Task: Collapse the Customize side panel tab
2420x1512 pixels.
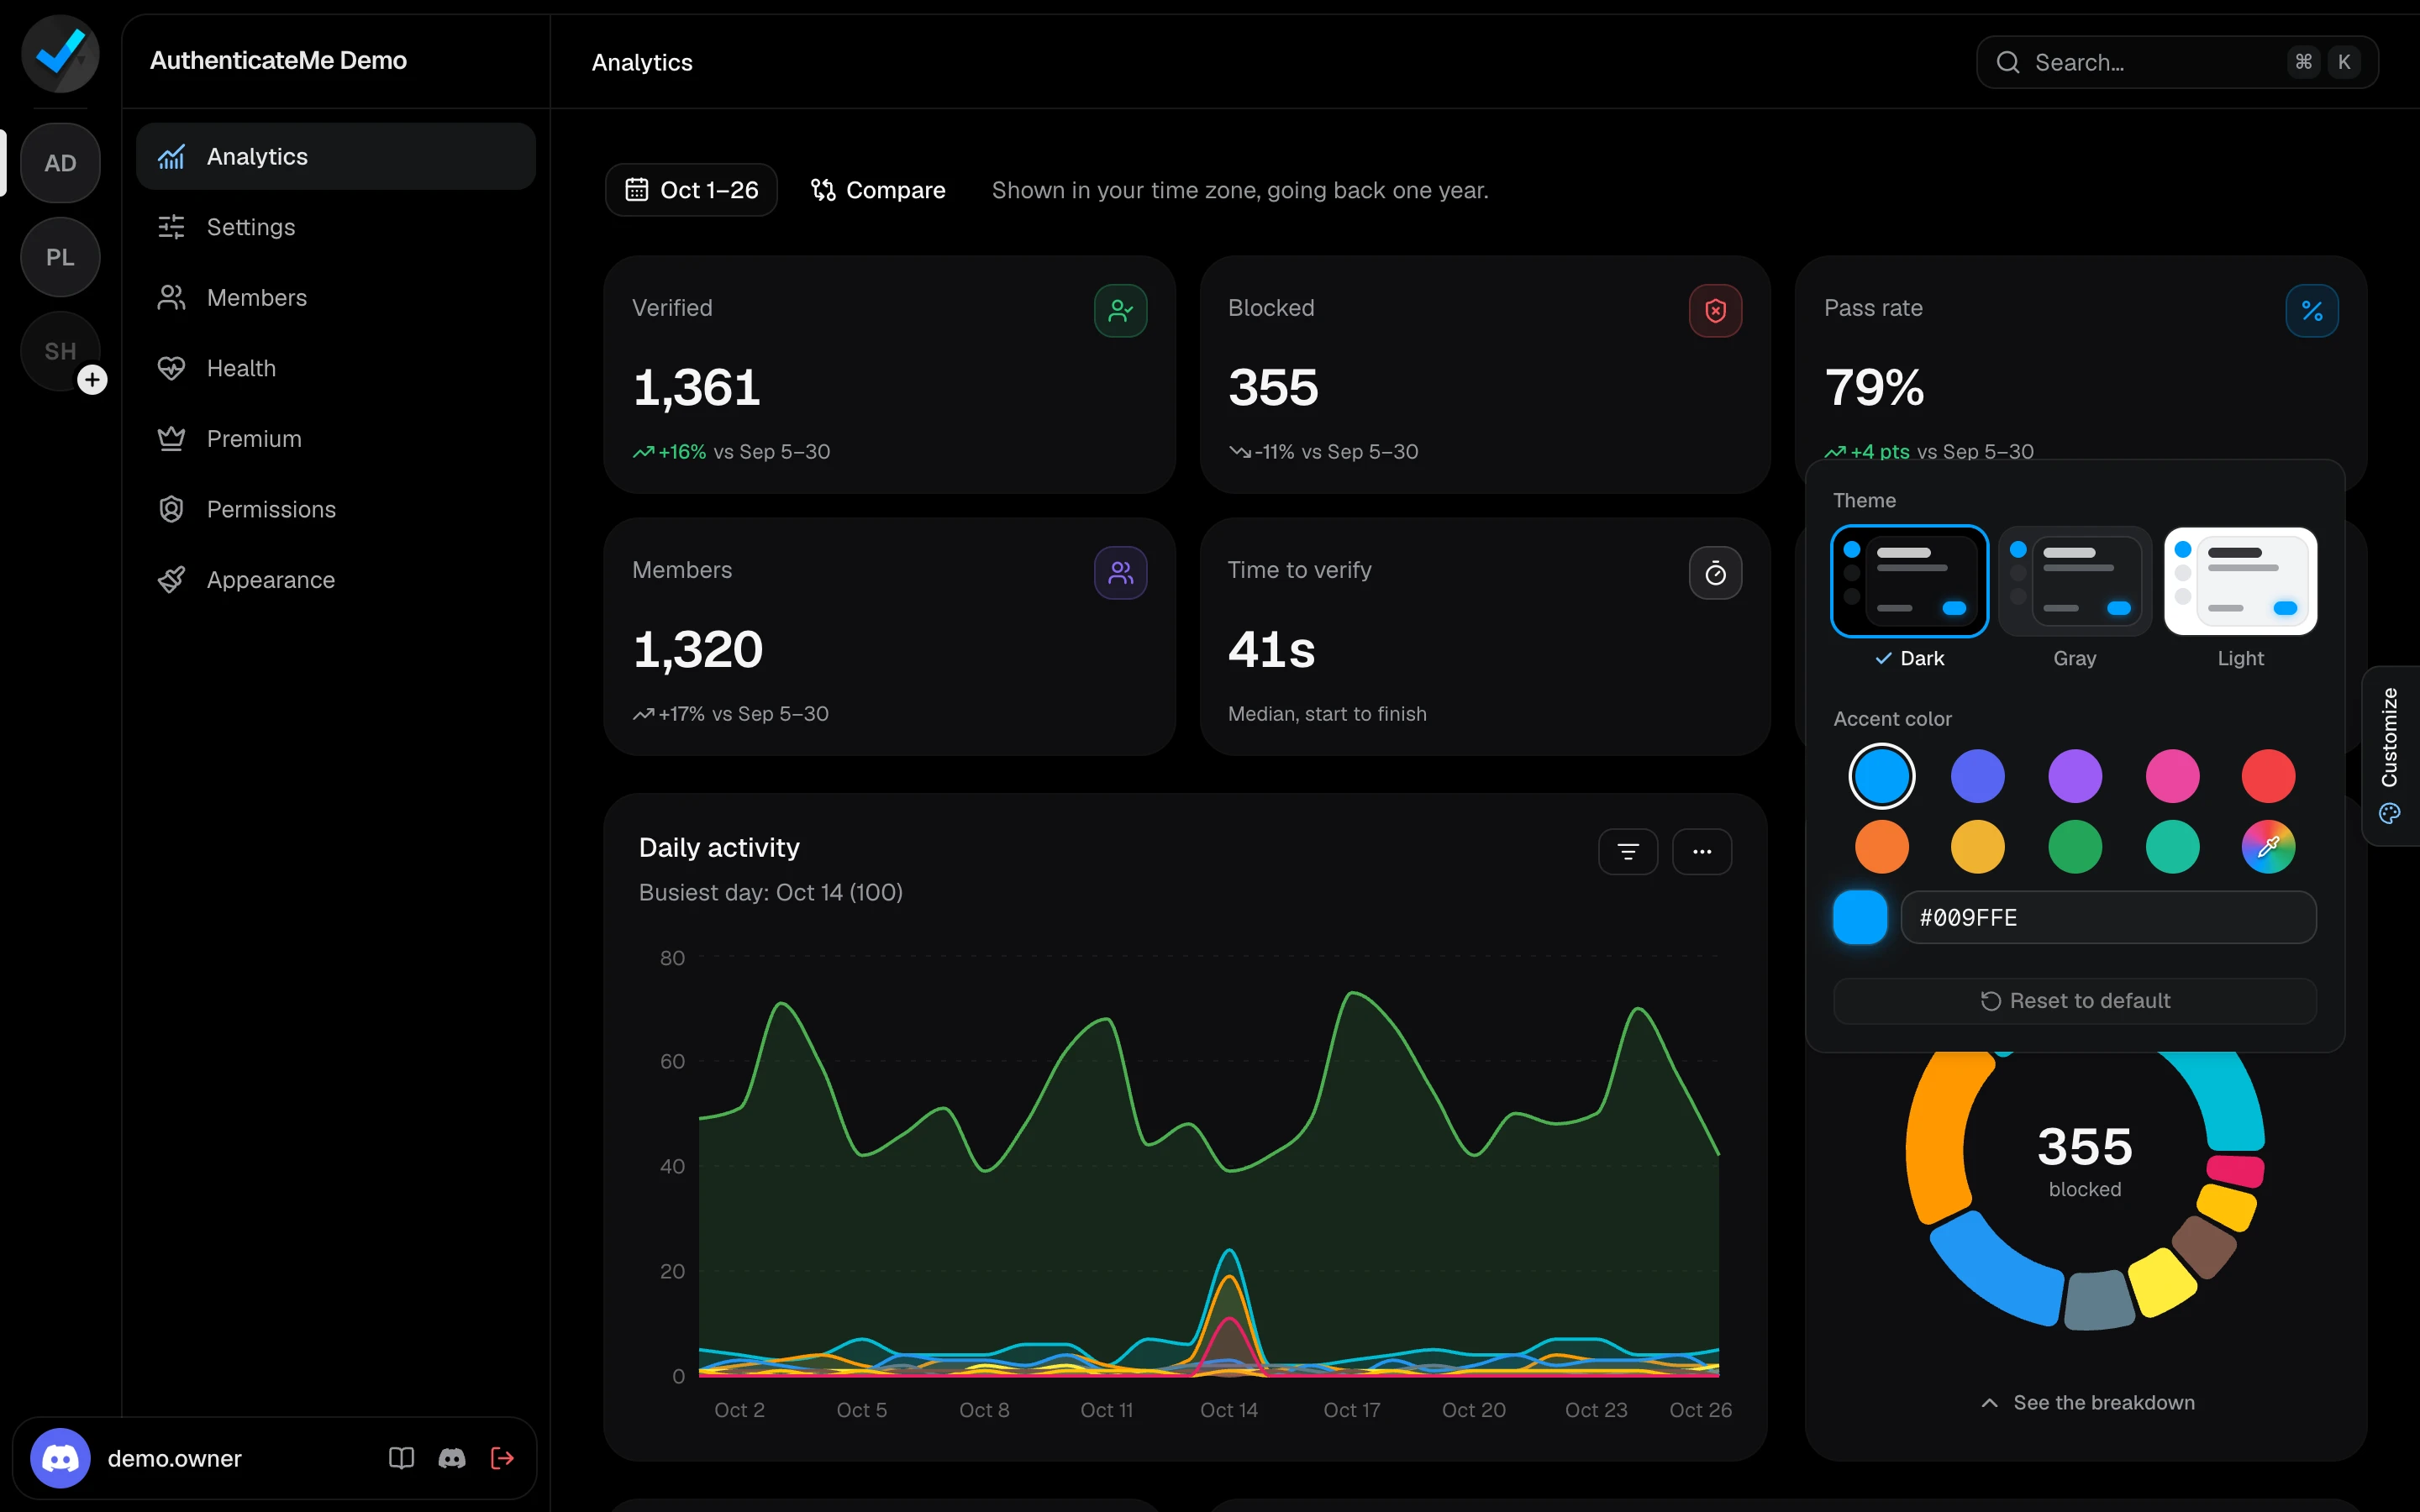Action: click(x=2390, y=756)
